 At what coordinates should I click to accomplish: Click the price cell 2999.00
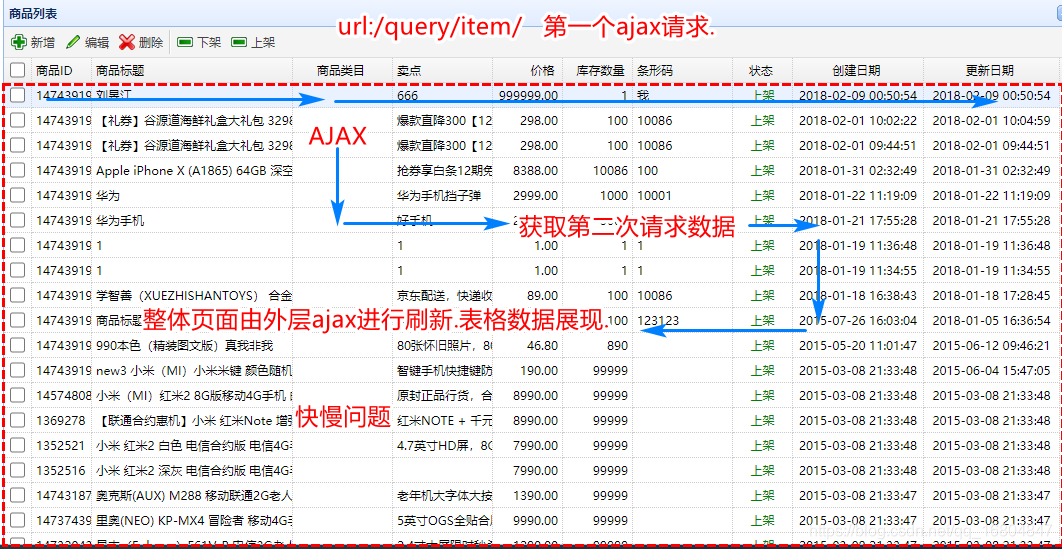[x=535, y=196]
